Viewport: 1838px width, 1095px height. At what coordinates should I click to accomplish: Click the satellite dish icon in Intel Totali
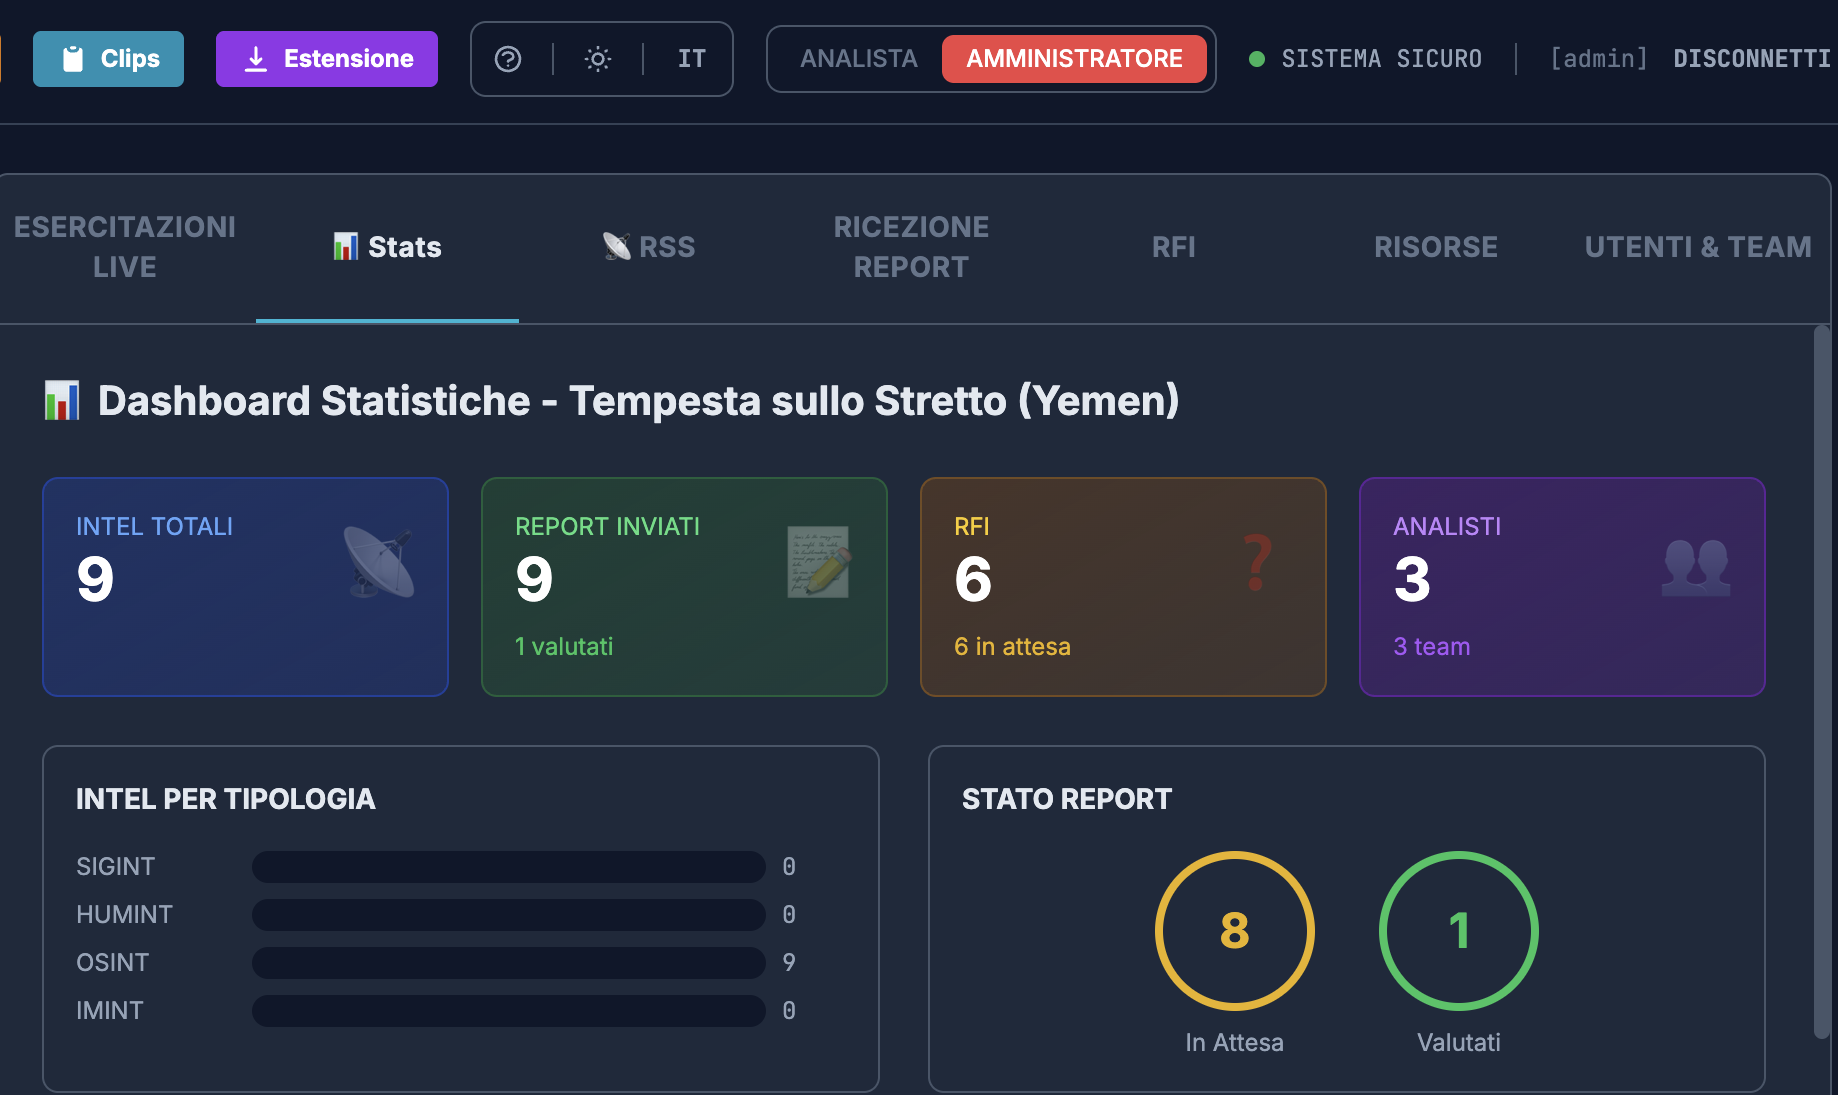tap(379, 562)
